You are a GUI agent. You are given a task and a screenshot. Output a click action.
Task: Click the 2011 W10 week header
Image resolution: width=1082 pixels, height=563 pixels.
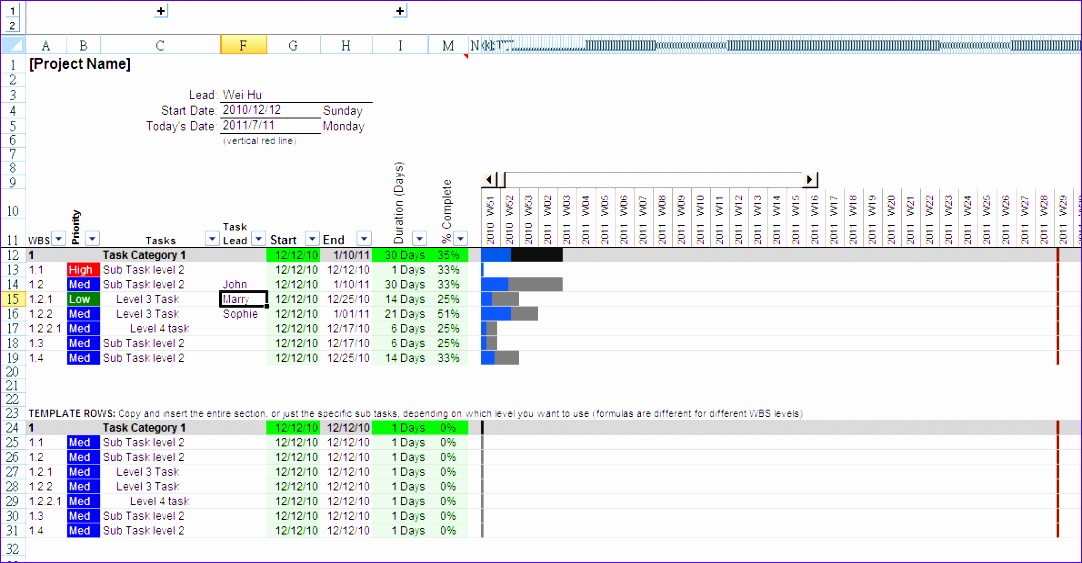pos(700,219)
